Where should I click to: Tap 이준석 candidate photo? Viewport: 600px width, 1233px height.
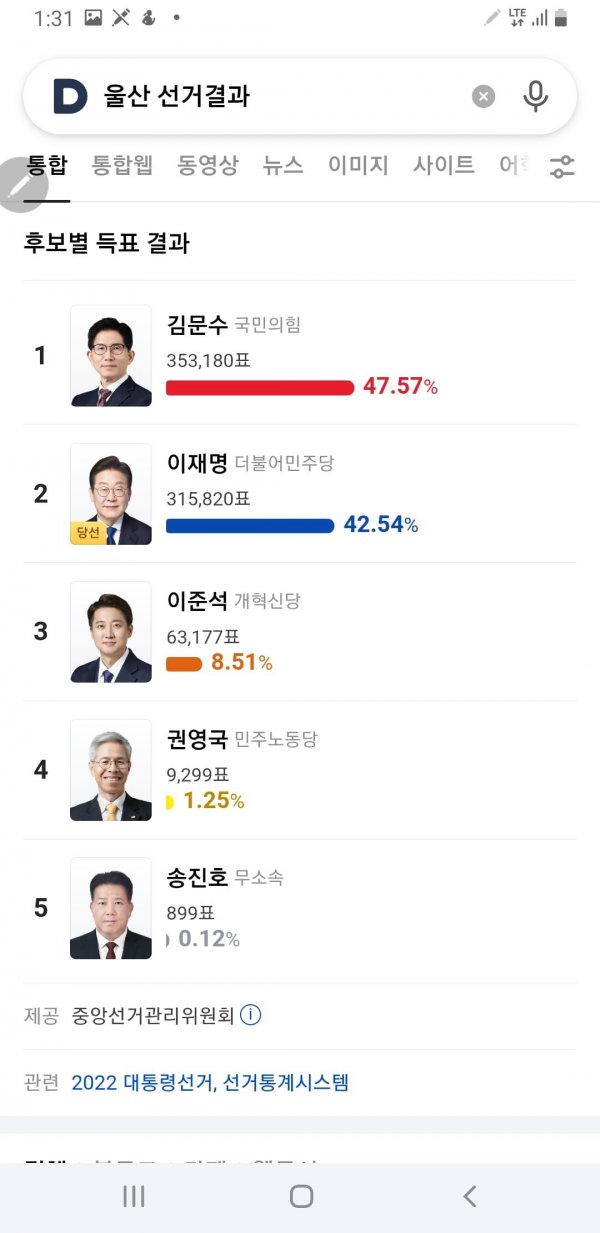tap(111, 632)
